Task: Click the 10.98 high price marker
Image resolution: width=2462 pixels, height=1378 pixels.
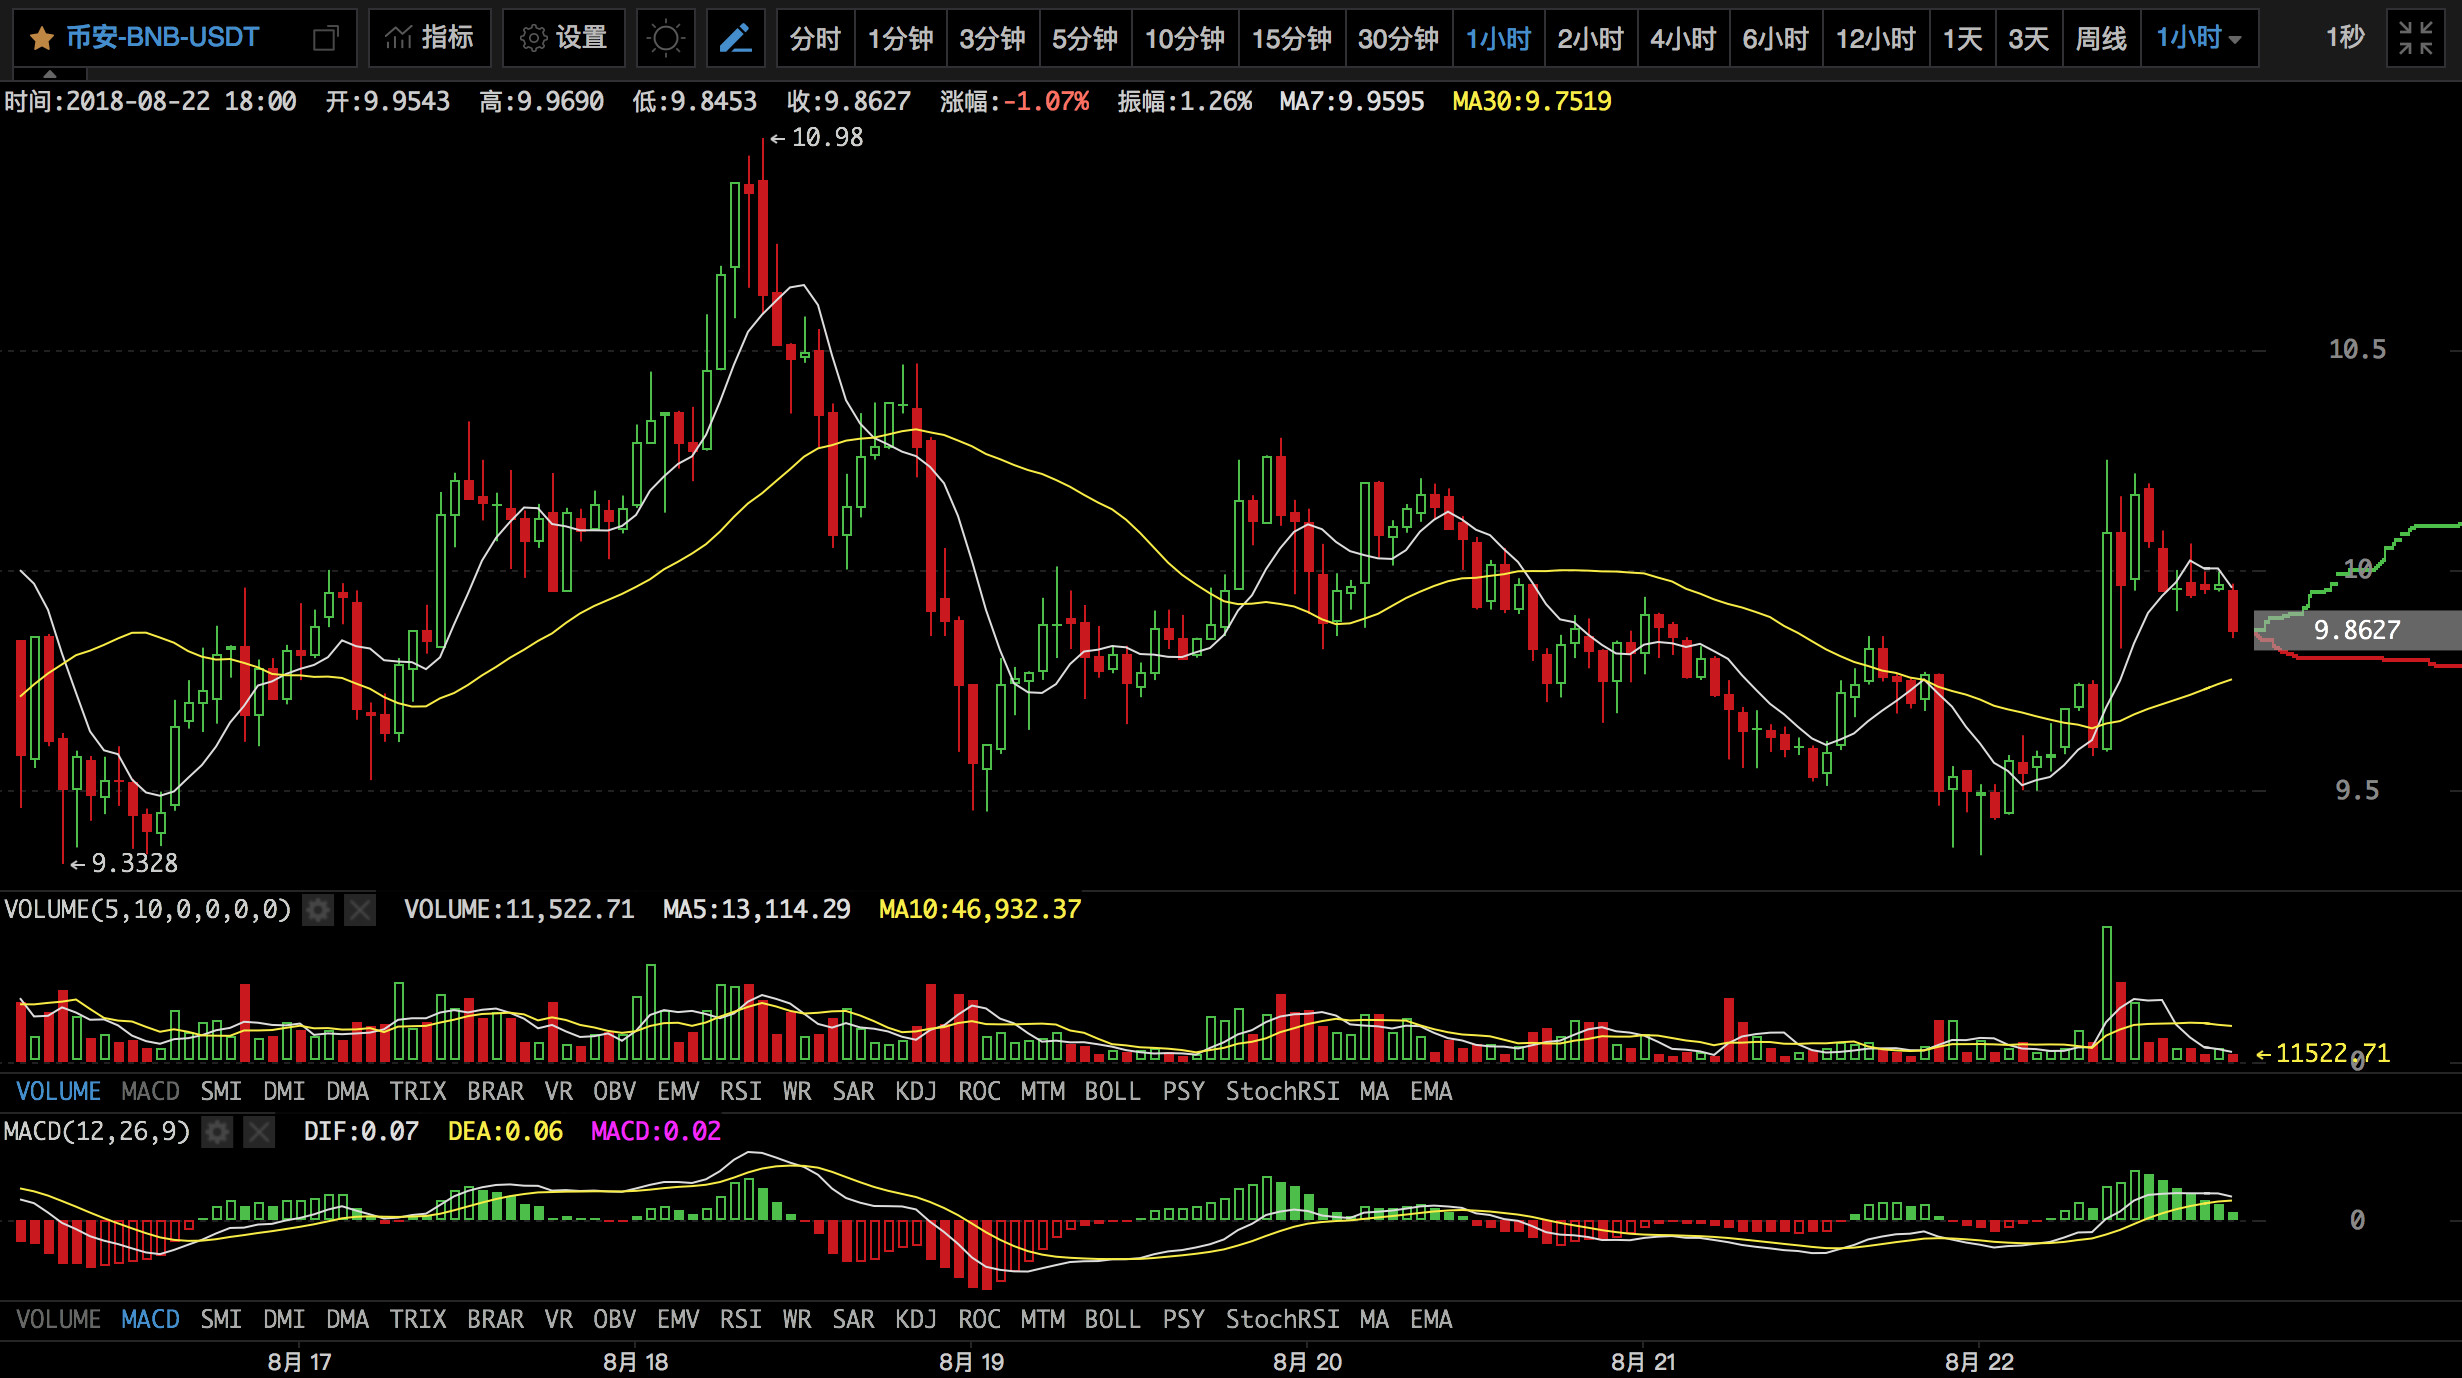Action: pyautogui.click(x=816, y=138)
